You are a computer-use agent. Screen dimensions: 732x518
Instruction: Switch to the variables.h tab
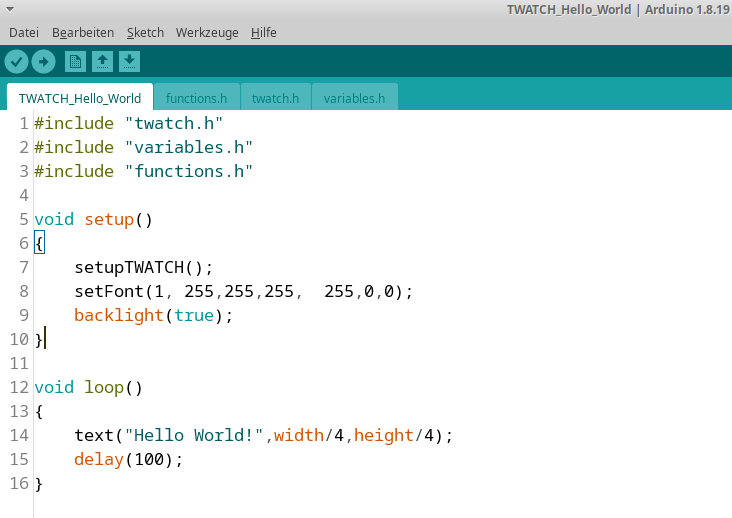(x=354, y=98)
